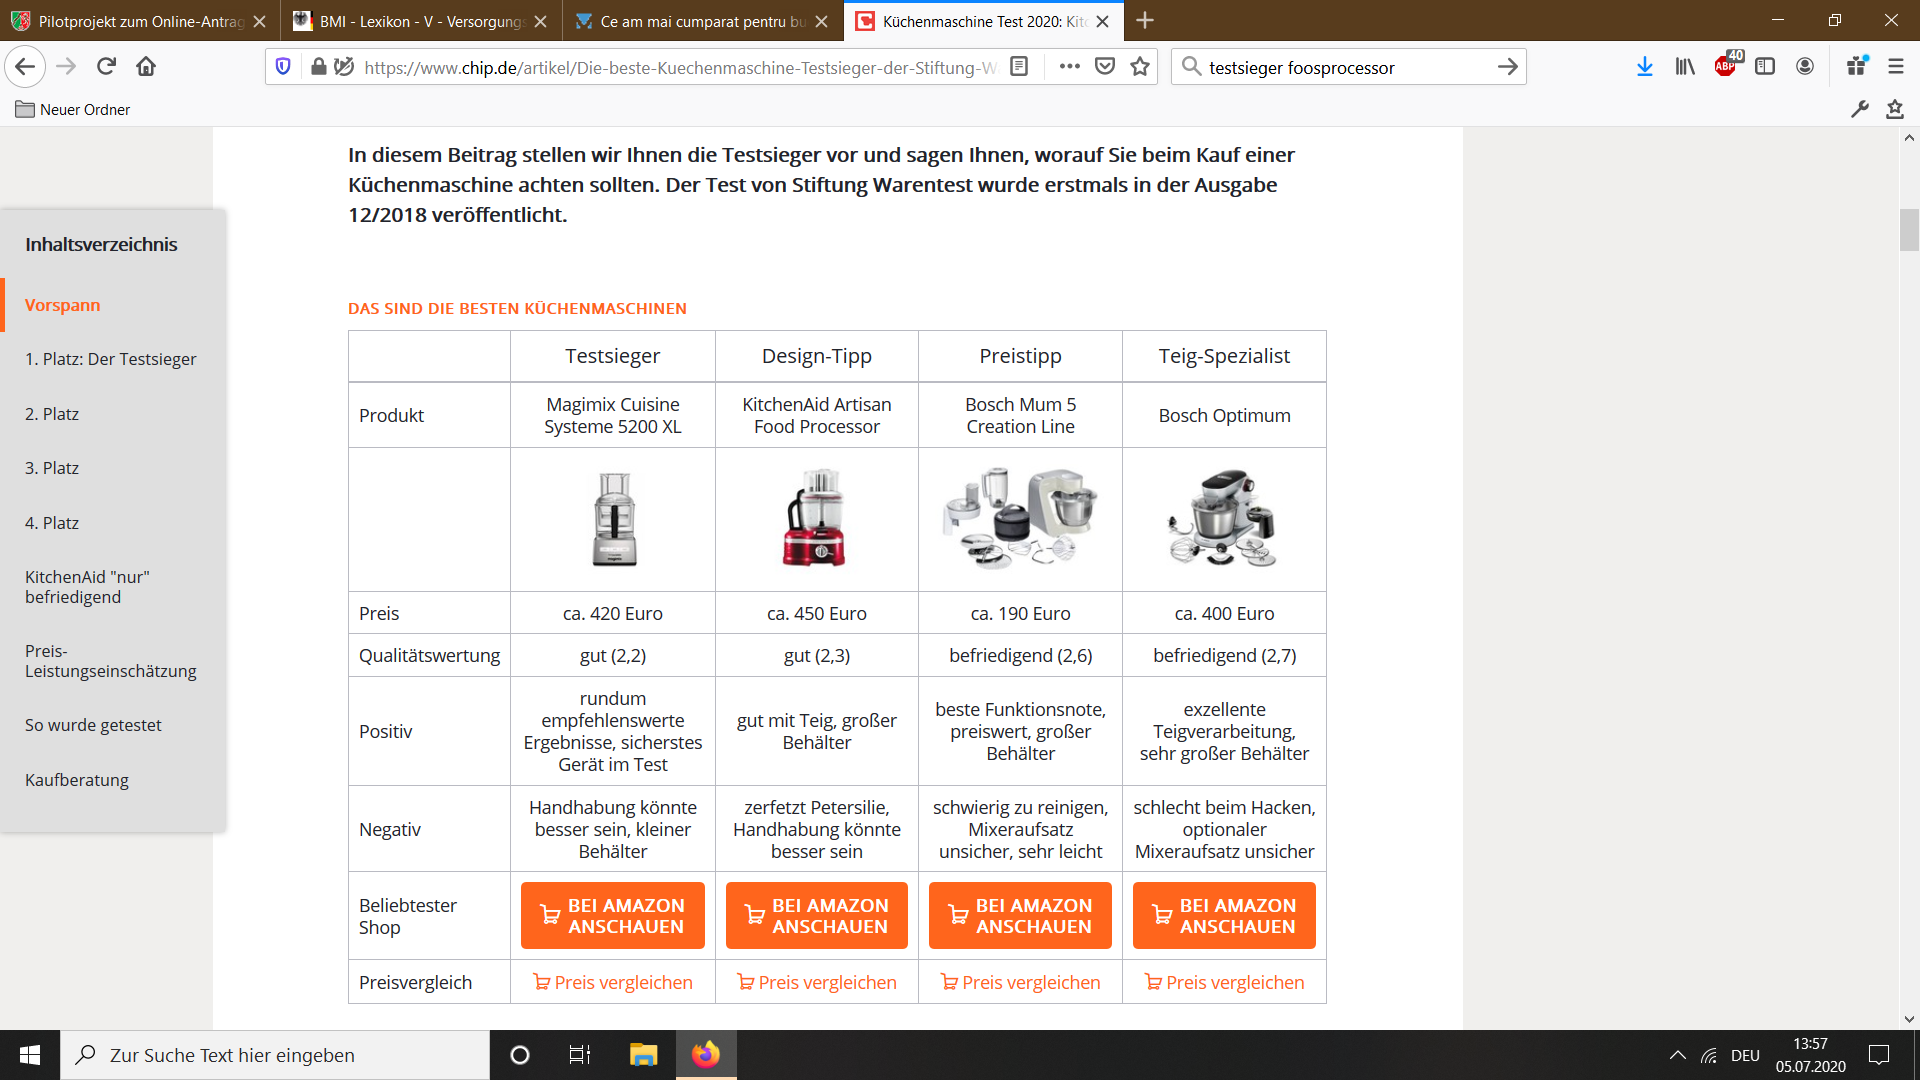This screenshot has height=1080, width=1920.
Task: Open the wrench tool in bookmarks bar
Action: 1860,109
